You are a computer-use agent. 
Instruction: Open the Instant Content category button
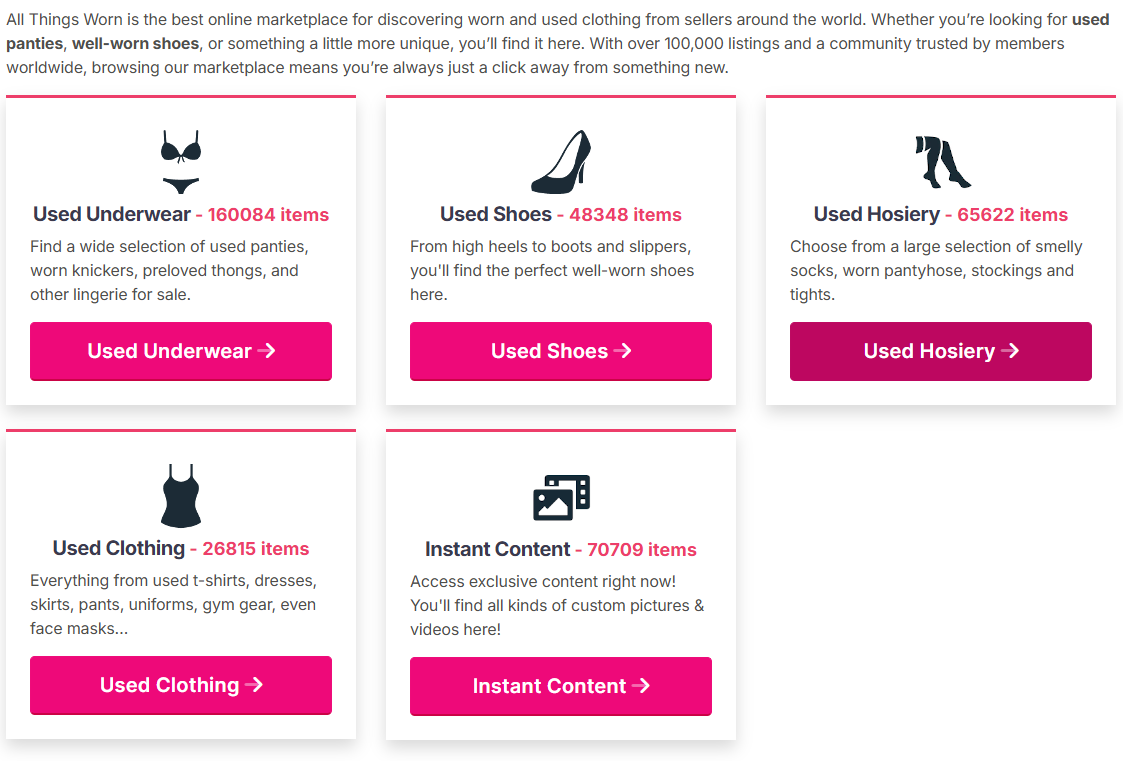pyautogui.click(x=560, y=686)
